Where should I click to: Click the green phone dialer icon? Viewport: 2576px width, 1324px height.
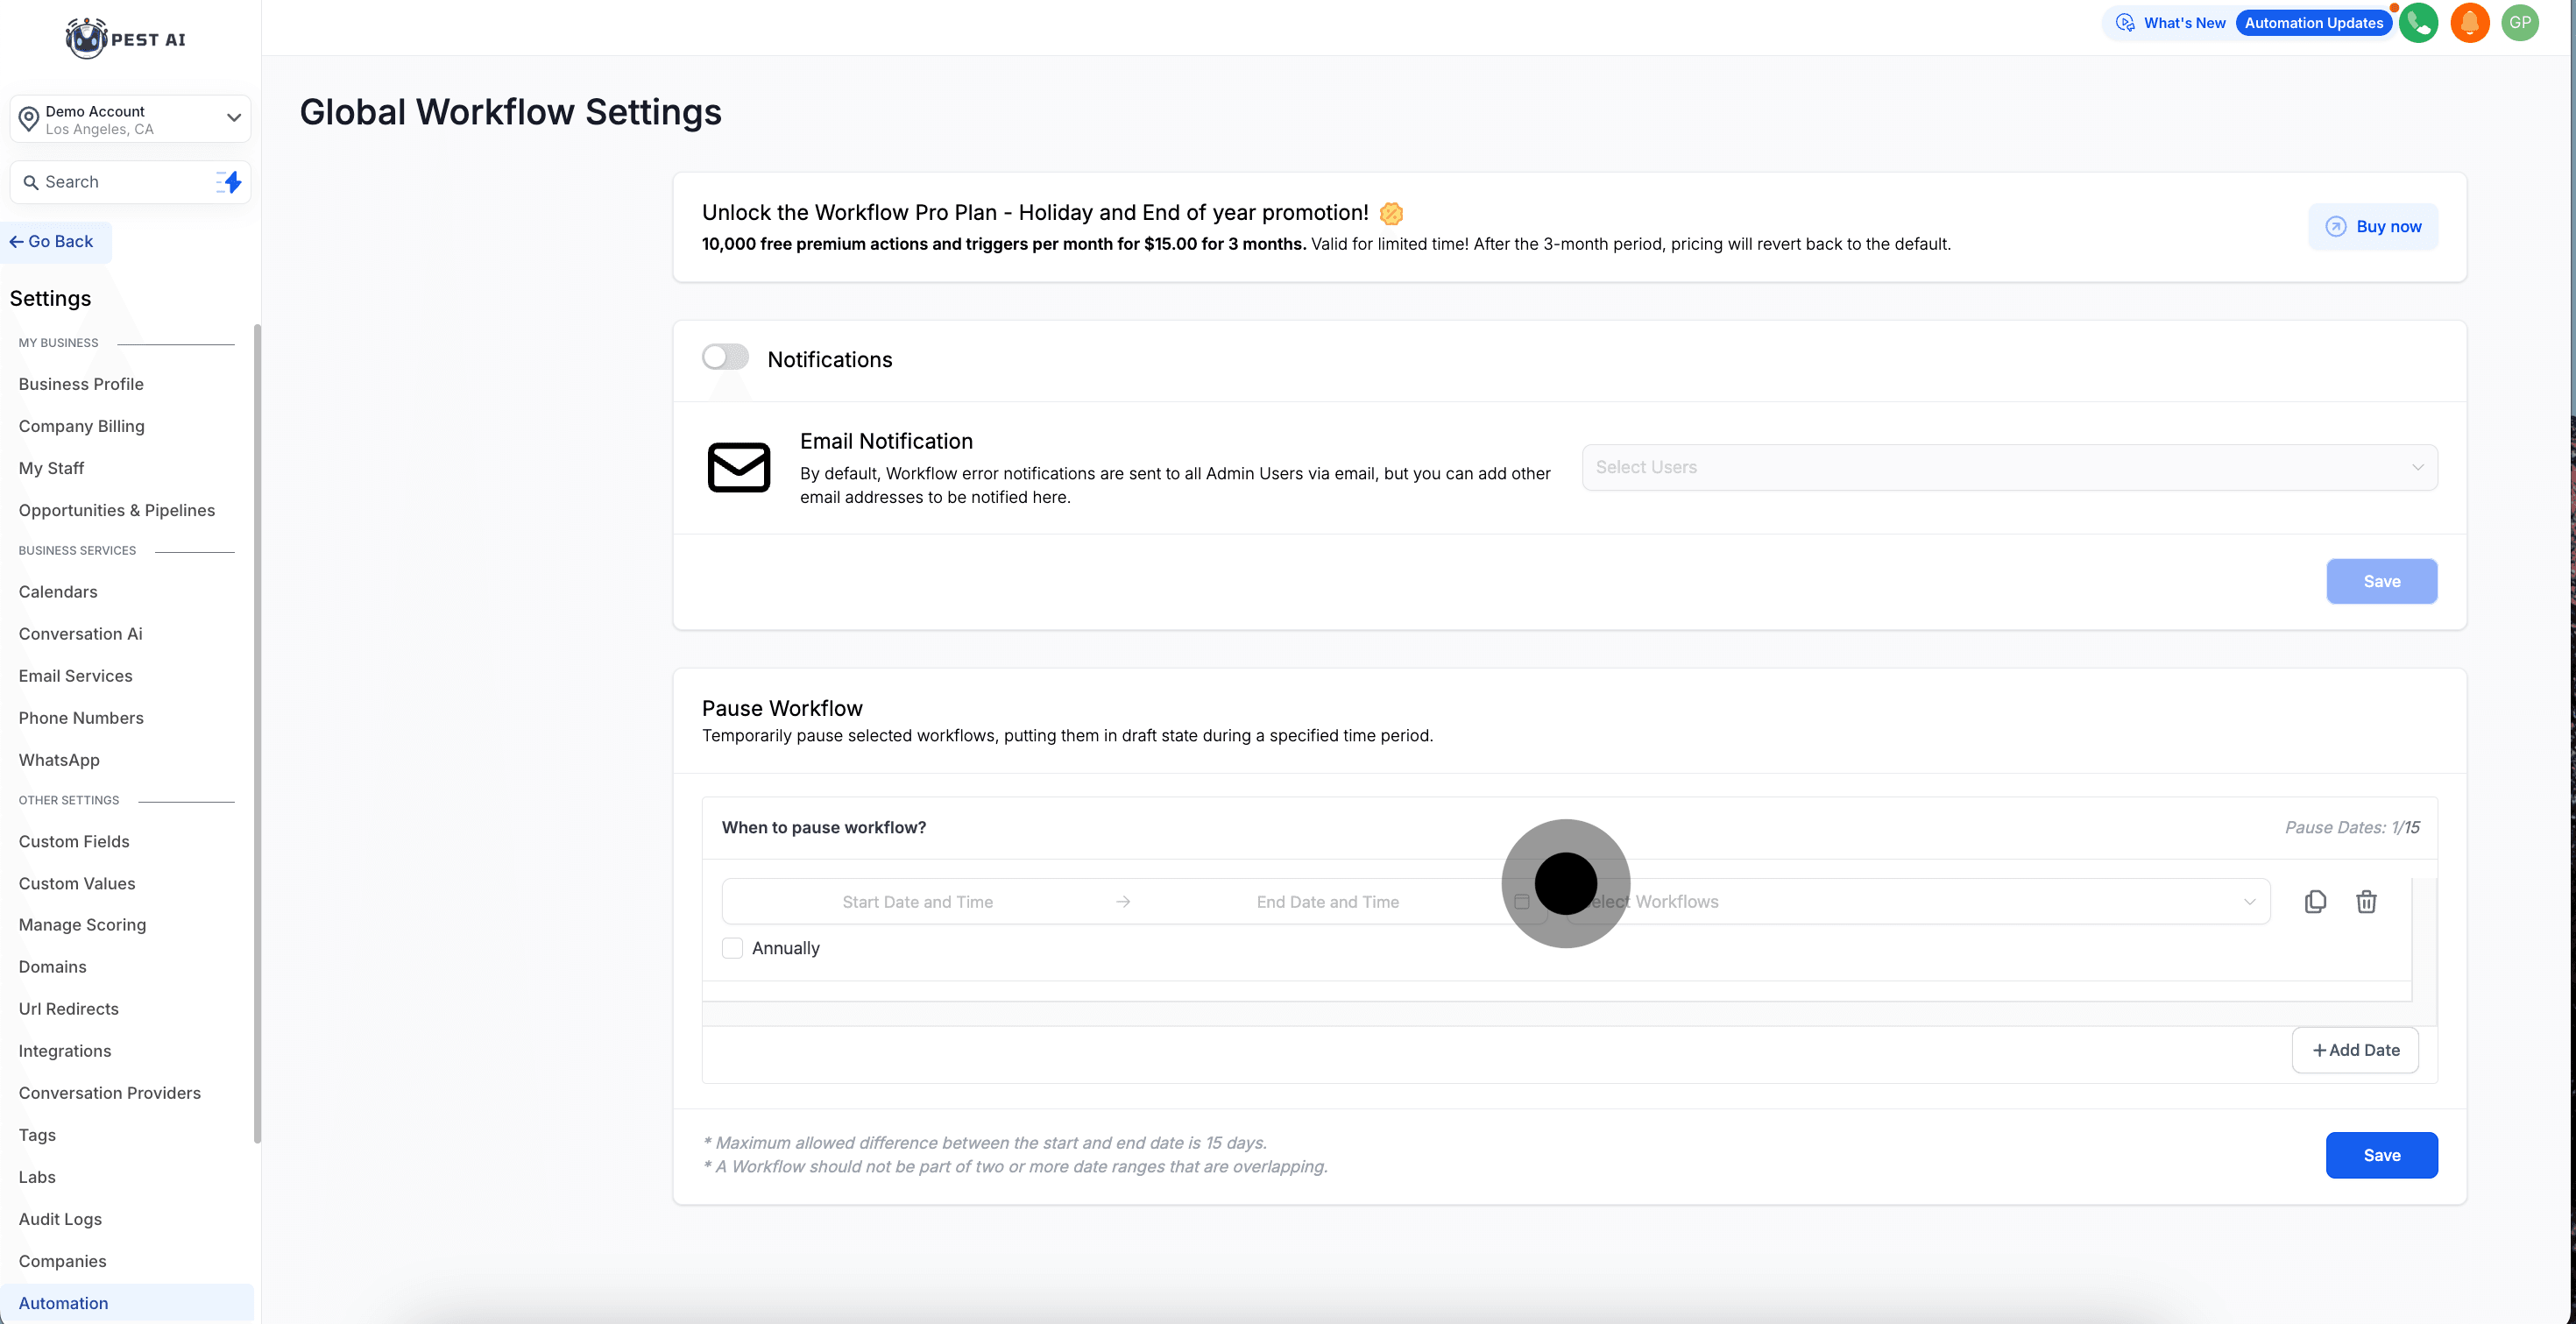click(2417, 23)
